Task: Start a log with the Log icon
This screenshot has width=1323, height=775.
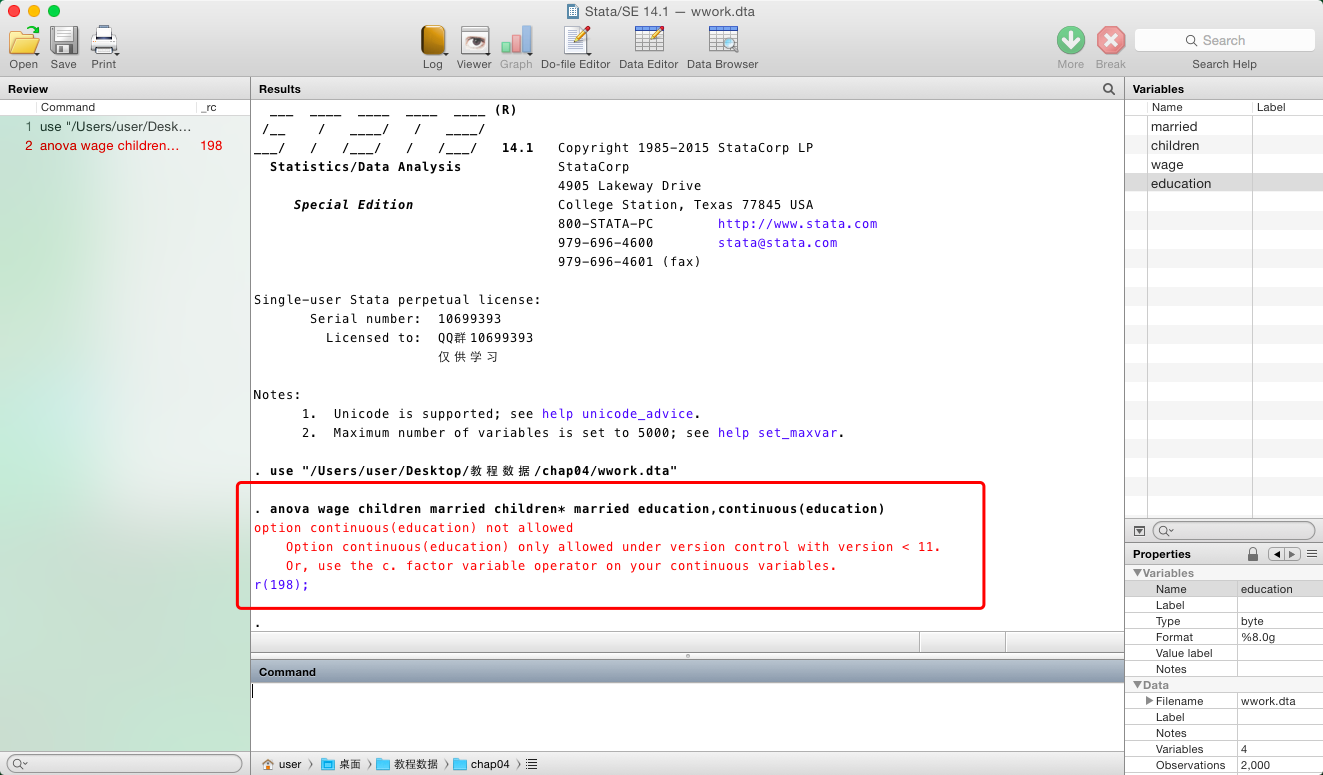Action: [x=433, y=41]
